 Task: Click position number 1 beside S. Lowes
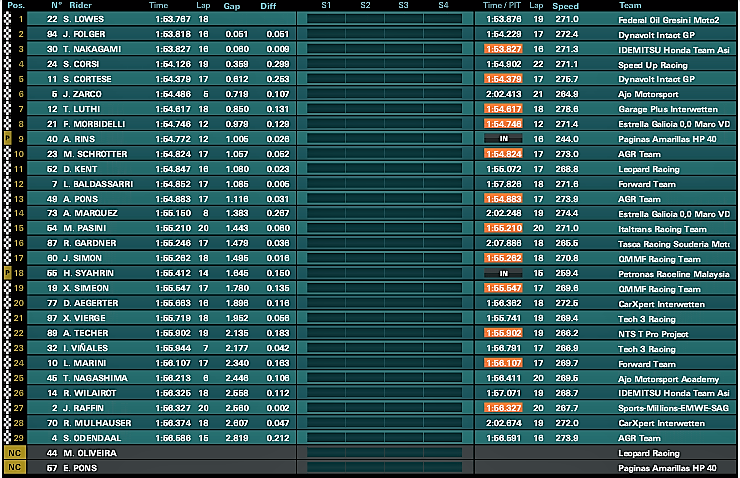(x=20, y=19)
